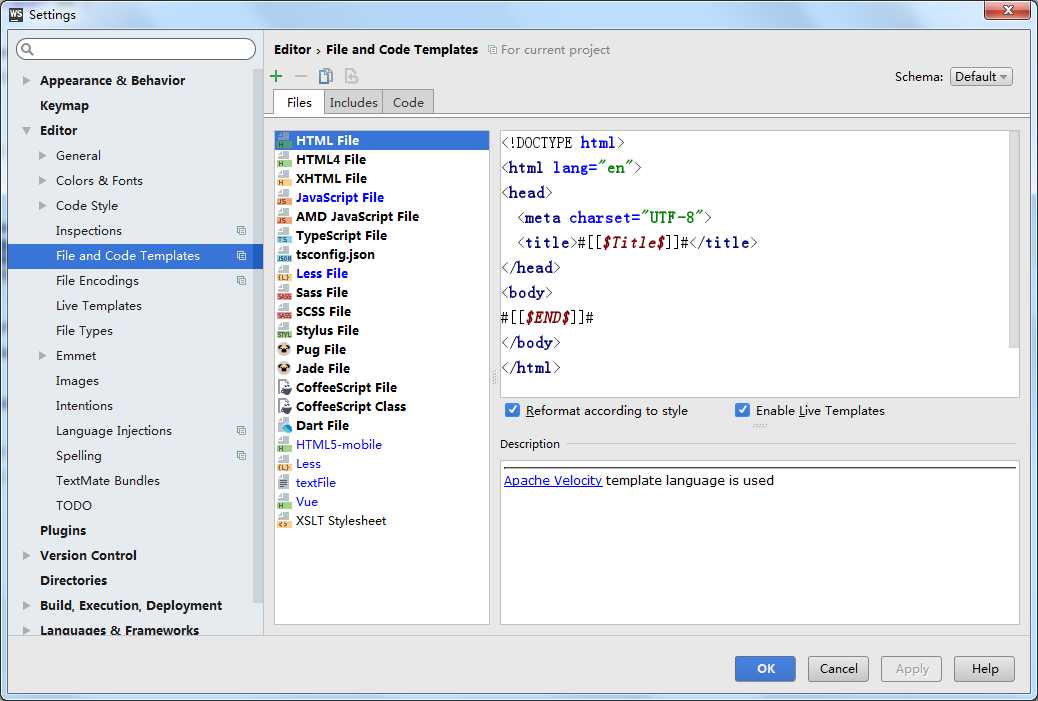Viewport: 1038px width, 701px height.
Task: Expand the Code Style arrow
Action: pyautogui.click(x=42, y=206)
